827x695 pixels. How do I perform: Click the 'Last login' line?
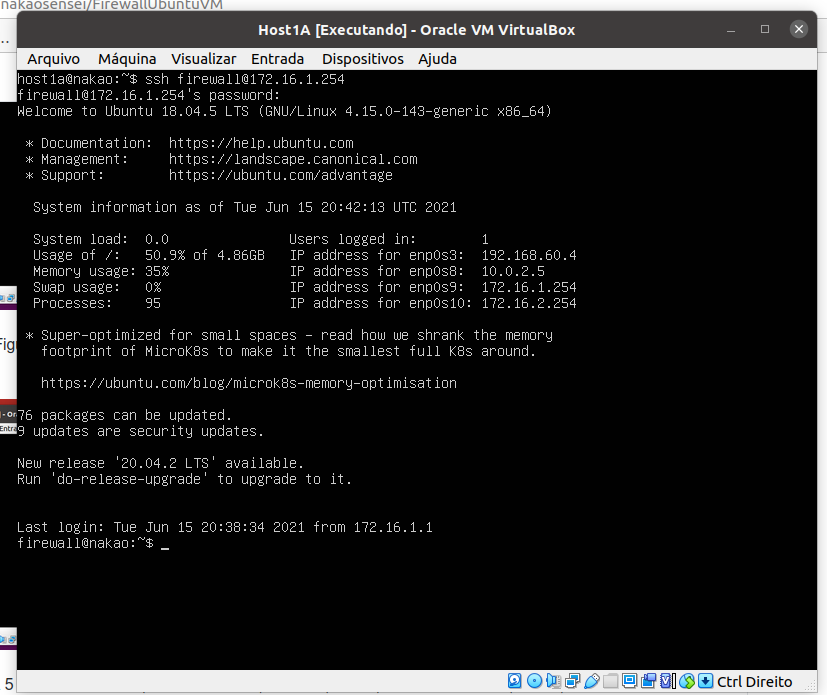tap(225, 527)
